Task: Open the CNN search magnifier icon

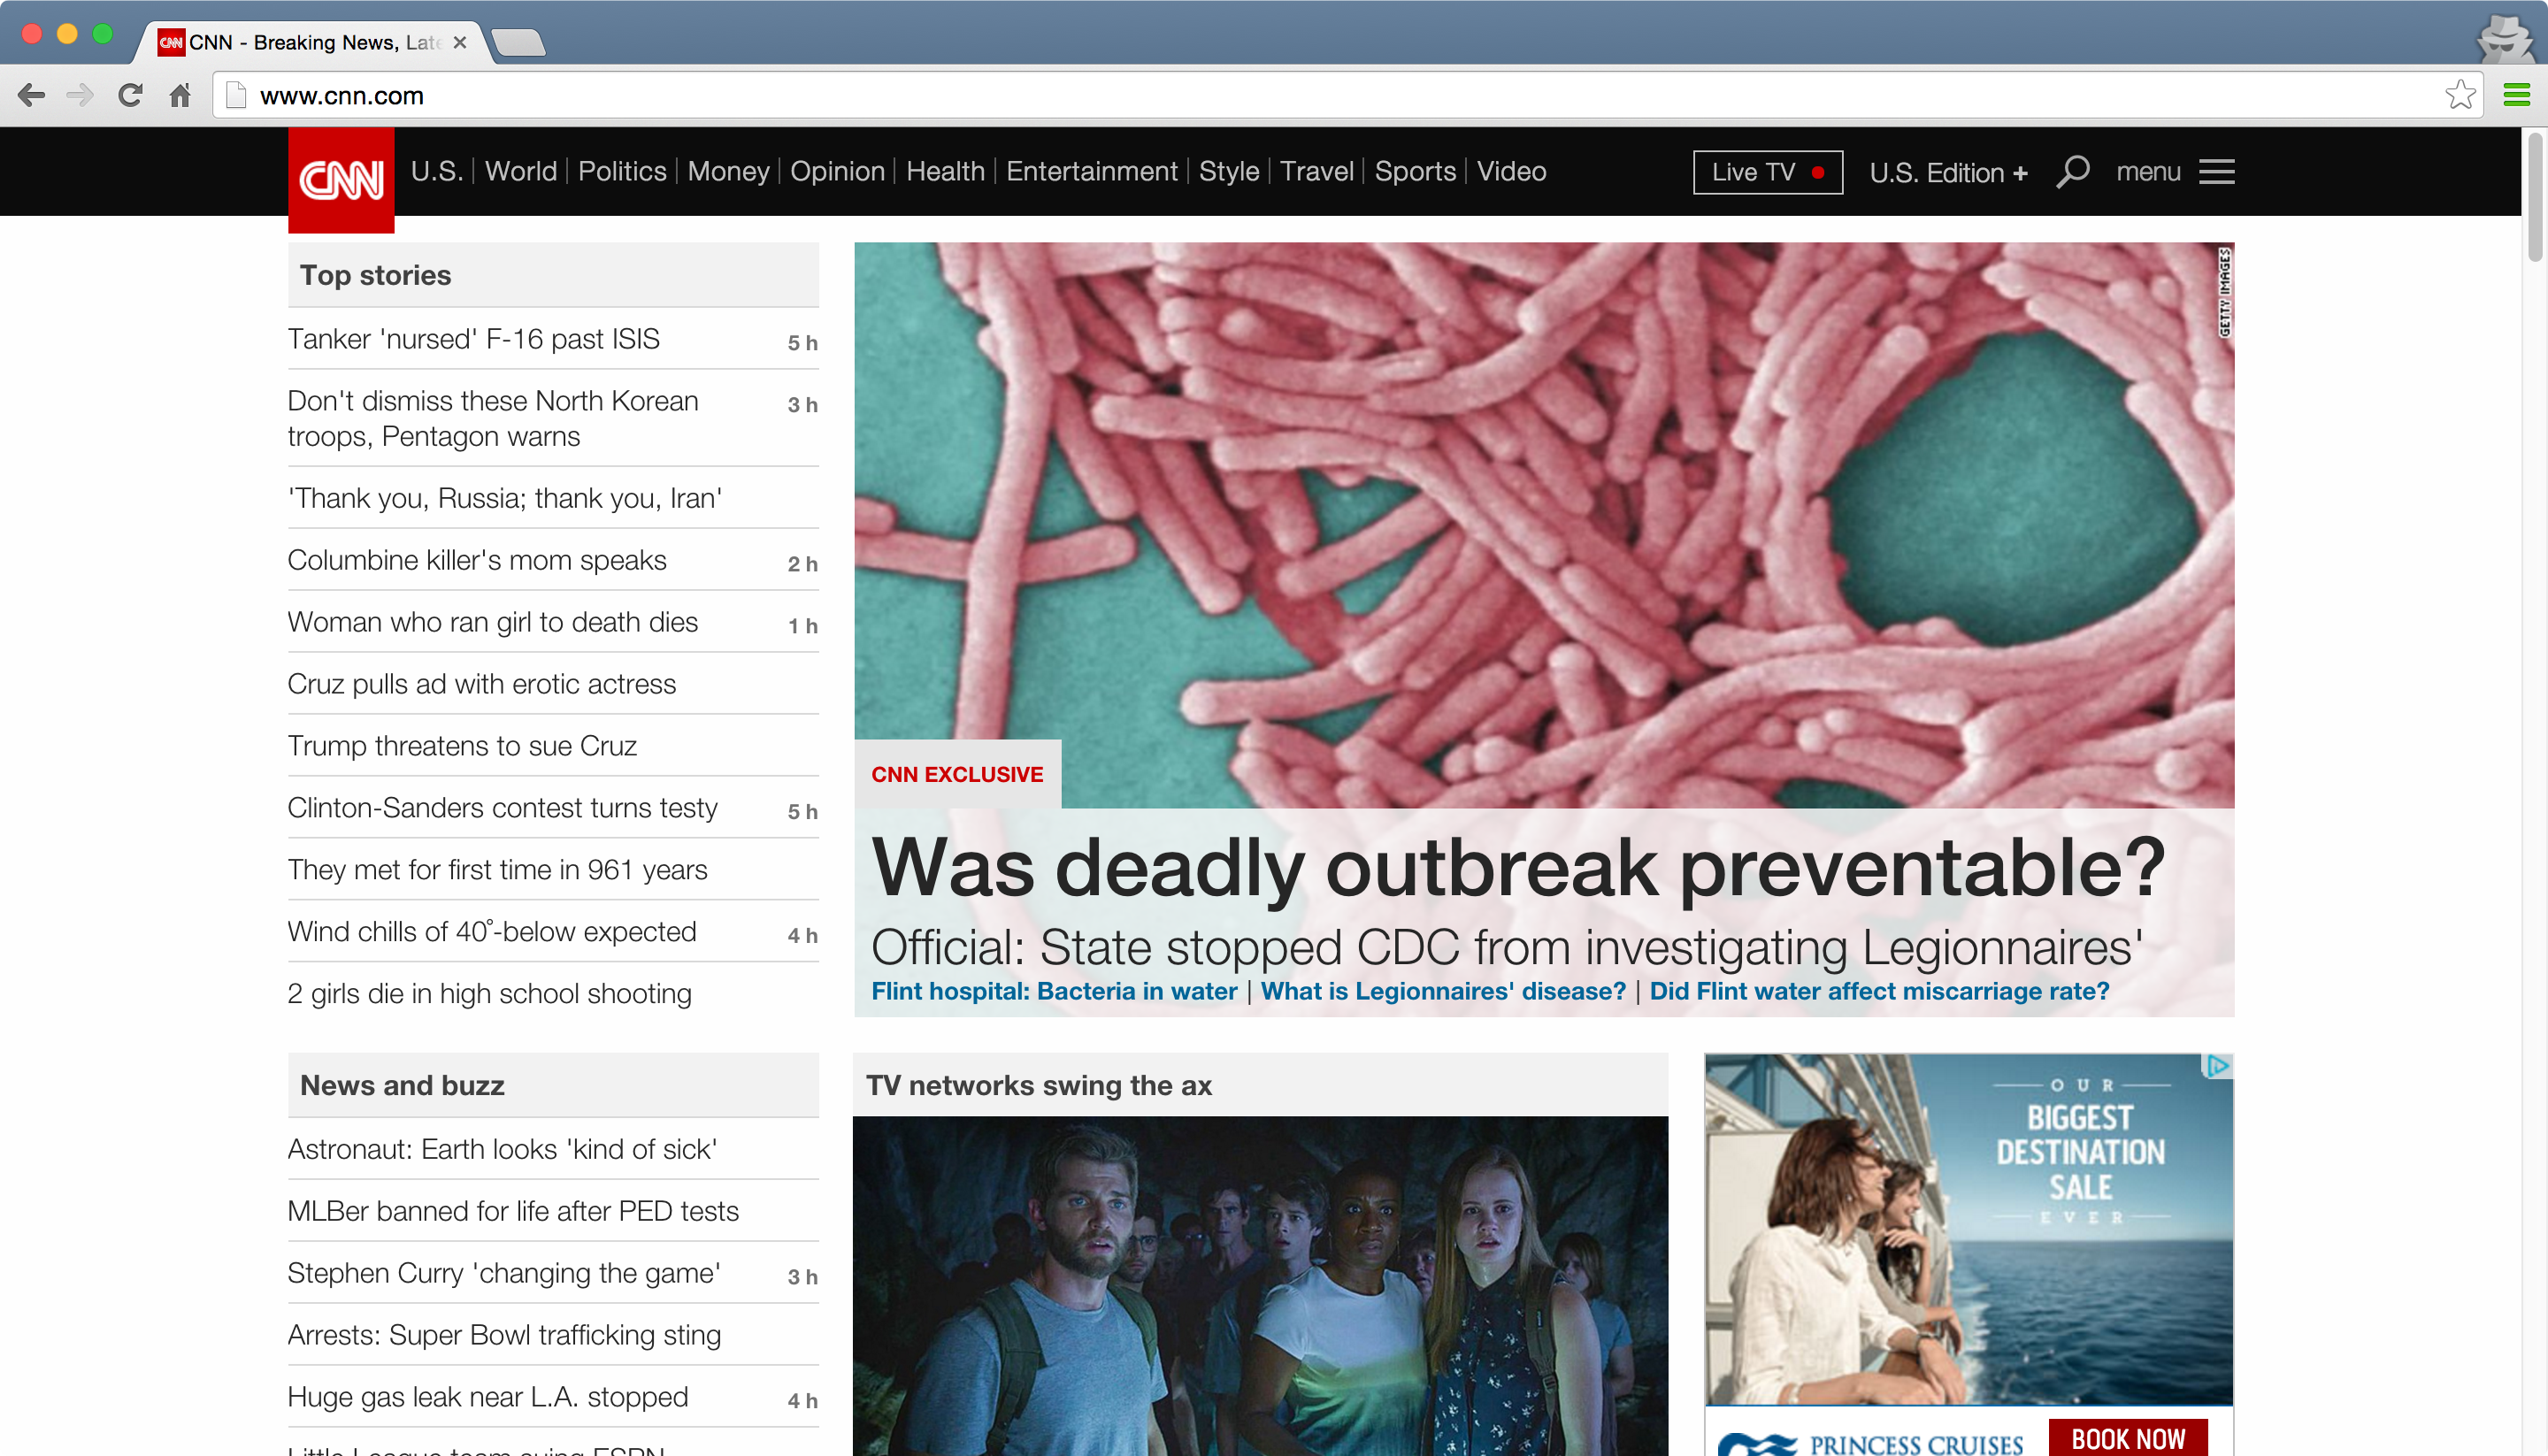Action: 2072,172
